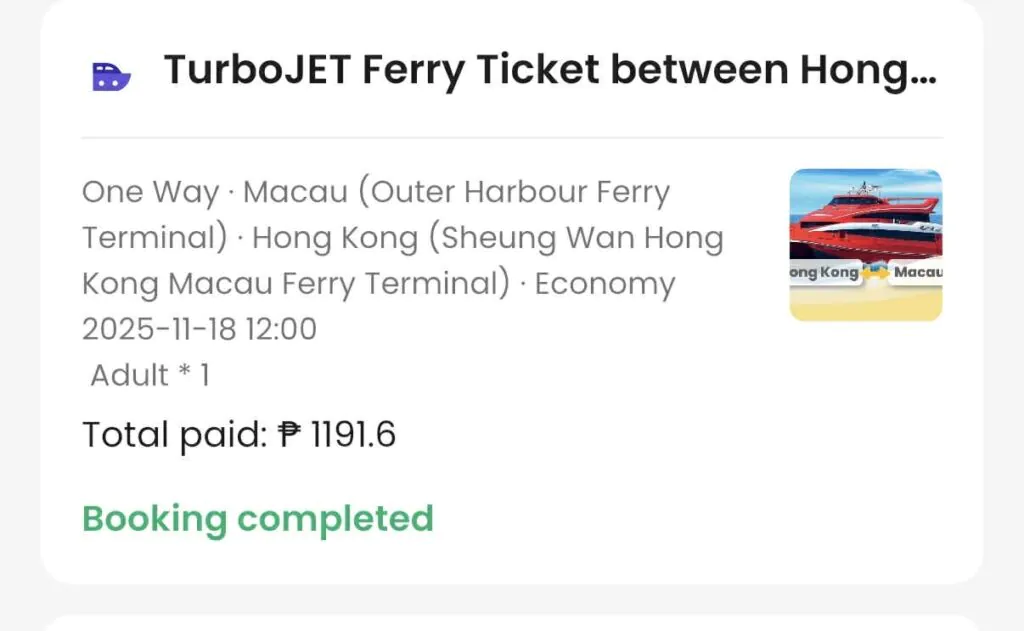The height and width of the screenshot is (631, 1024).
Task: Open the TurboJET ferry thumbnail image
Action: pyautogui.click(x=866, y=245)
